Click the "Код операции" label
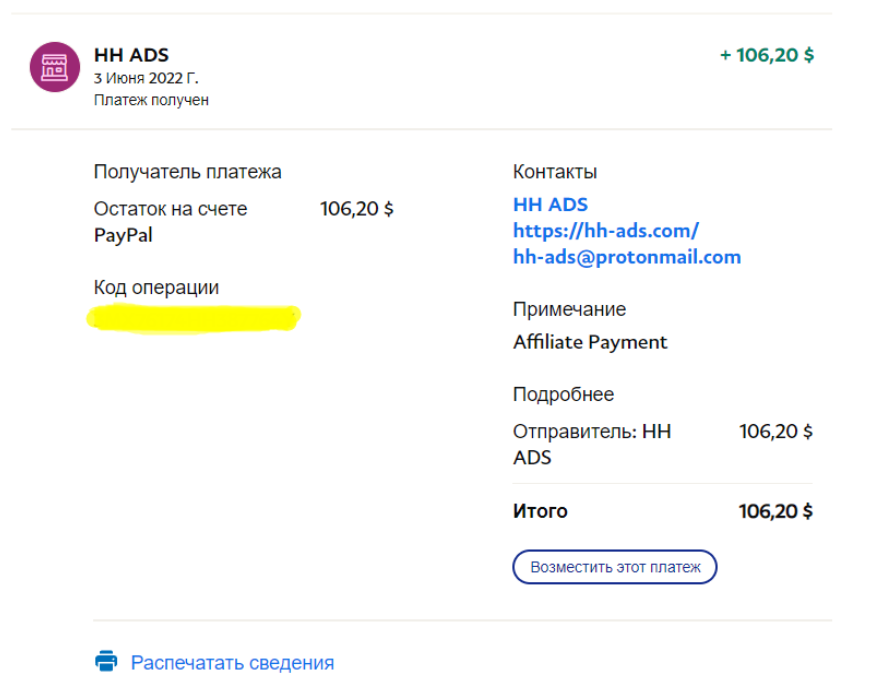Image resolution: width=887 pixels, height=692 pixels. point(156,288)
